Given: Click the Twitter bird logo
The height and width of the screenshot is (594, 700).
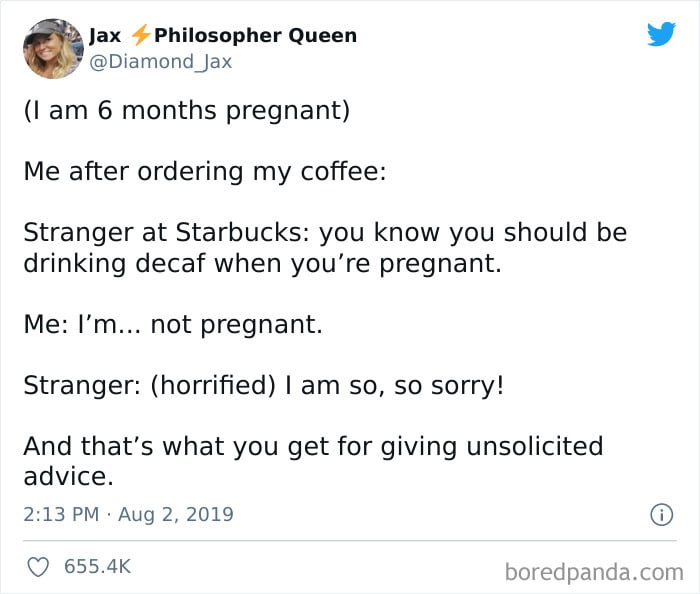Looking at the screenshot, I should coord(661,34).
